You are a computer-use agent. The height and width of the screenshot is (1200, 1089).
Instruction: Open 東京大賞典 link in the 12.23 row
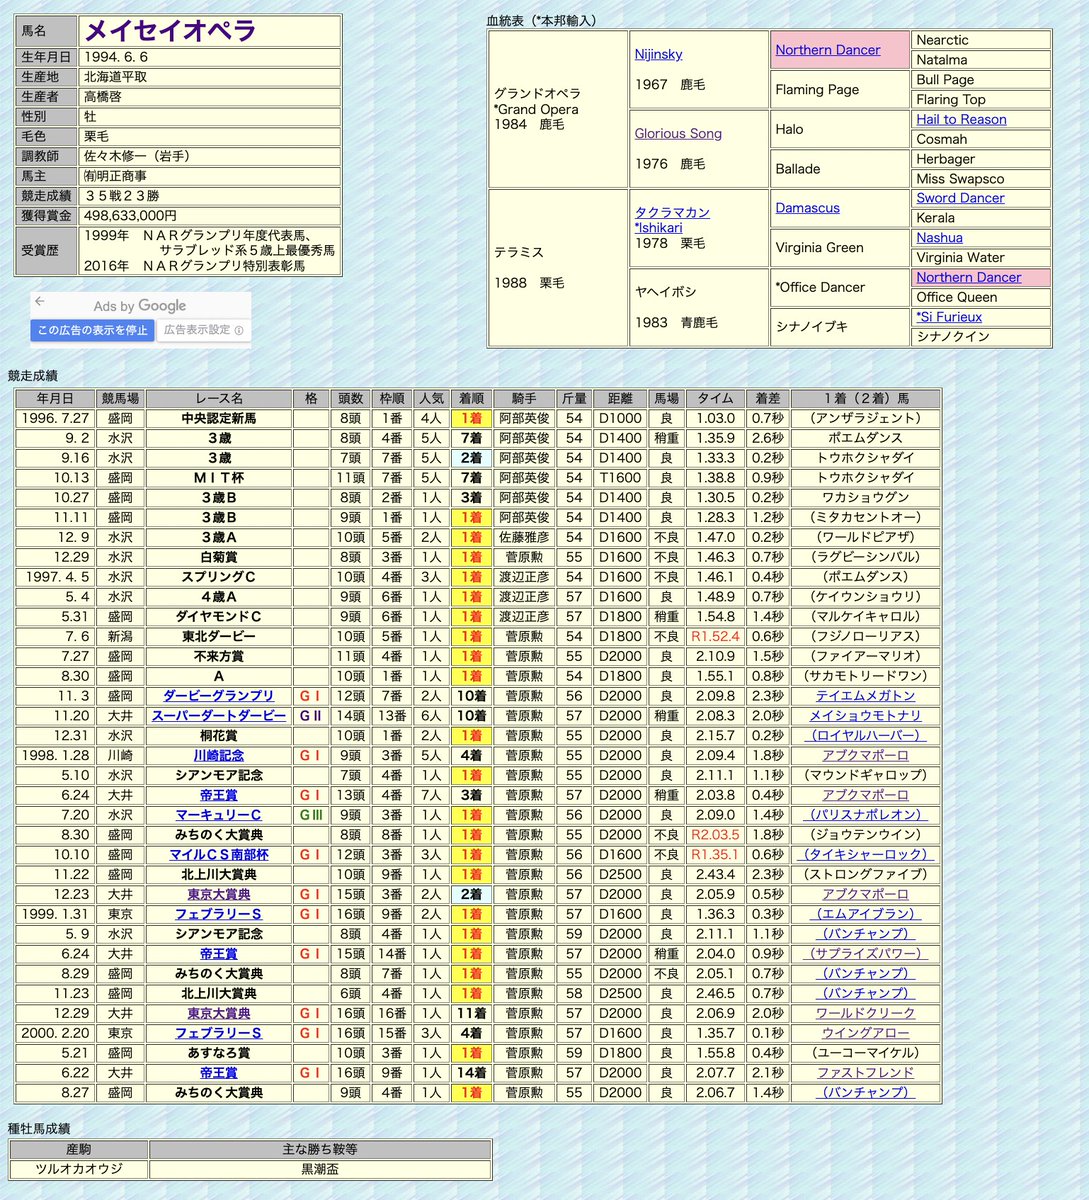point(218,895)
